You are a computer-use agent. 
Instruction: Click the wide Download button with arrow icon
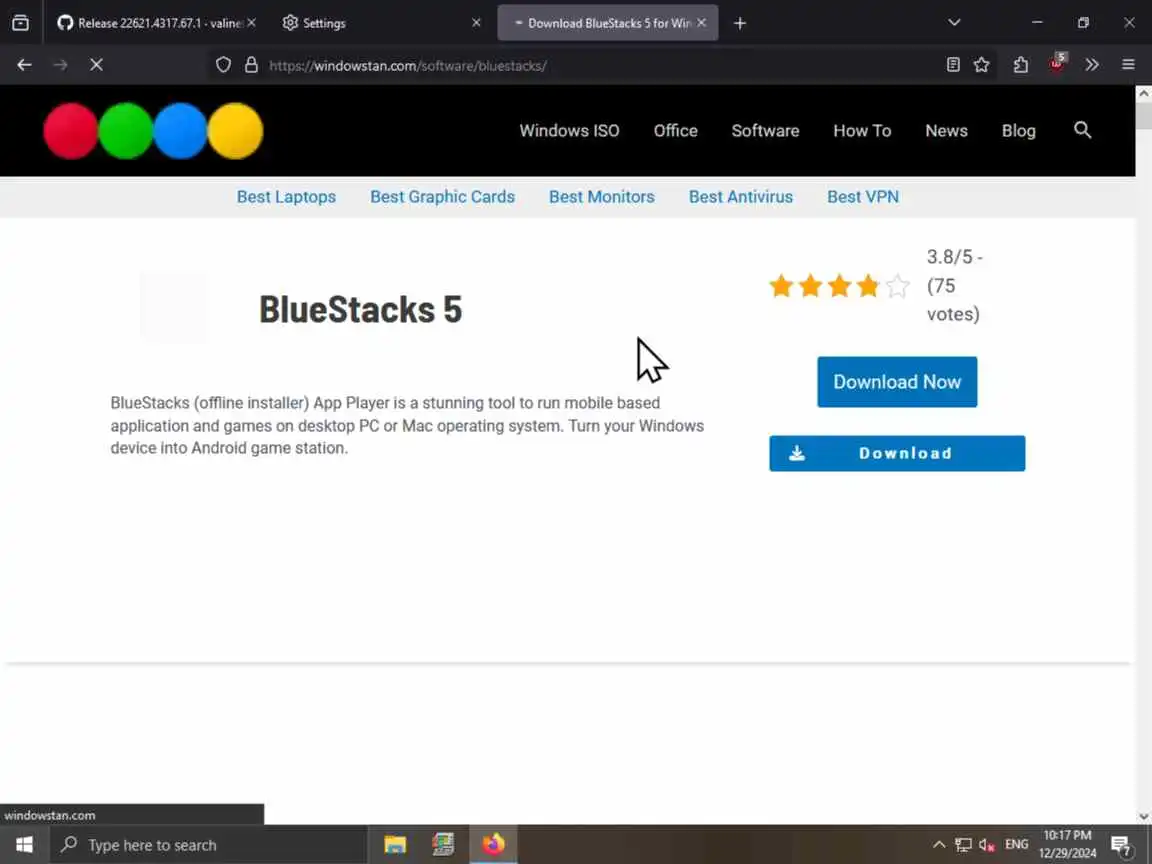pos(897,453)
